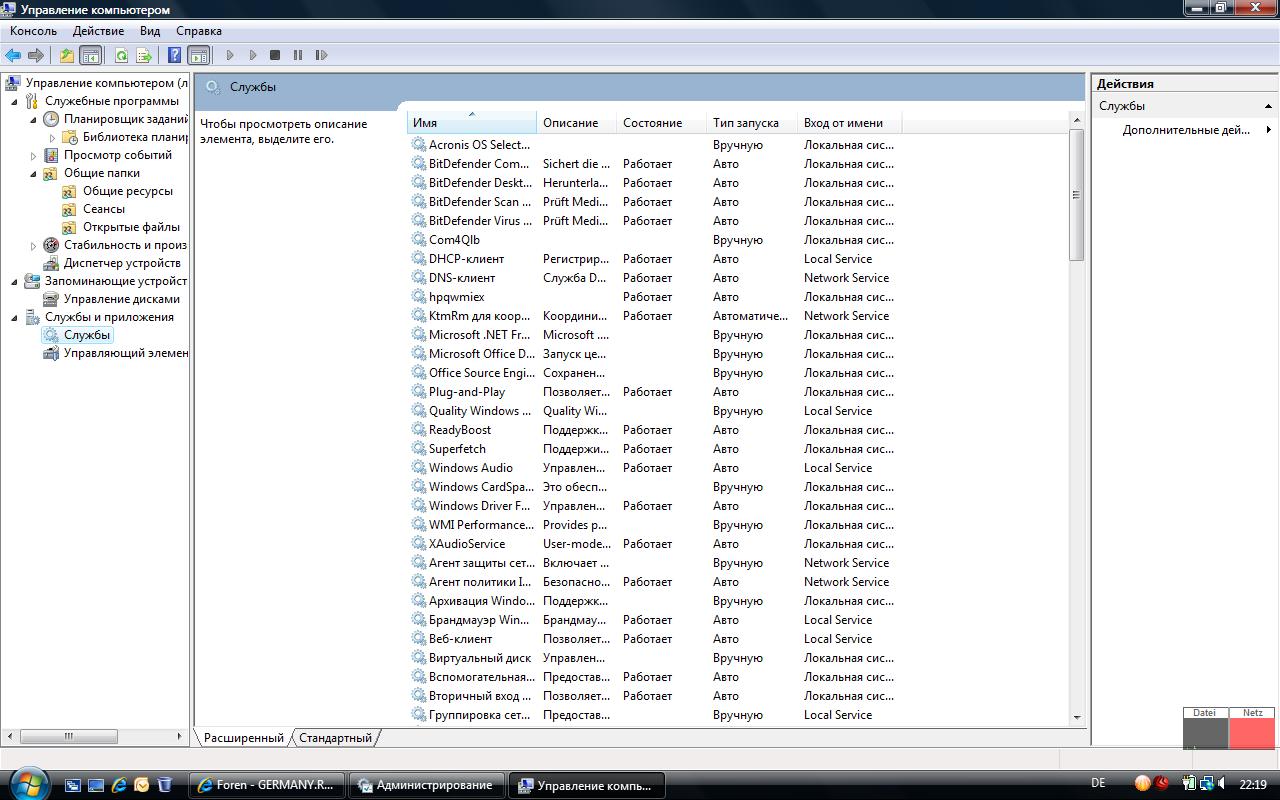Sort by the Имя column header
The width and height of the screenshot is (1280, 800).
[x=472, y=123]
